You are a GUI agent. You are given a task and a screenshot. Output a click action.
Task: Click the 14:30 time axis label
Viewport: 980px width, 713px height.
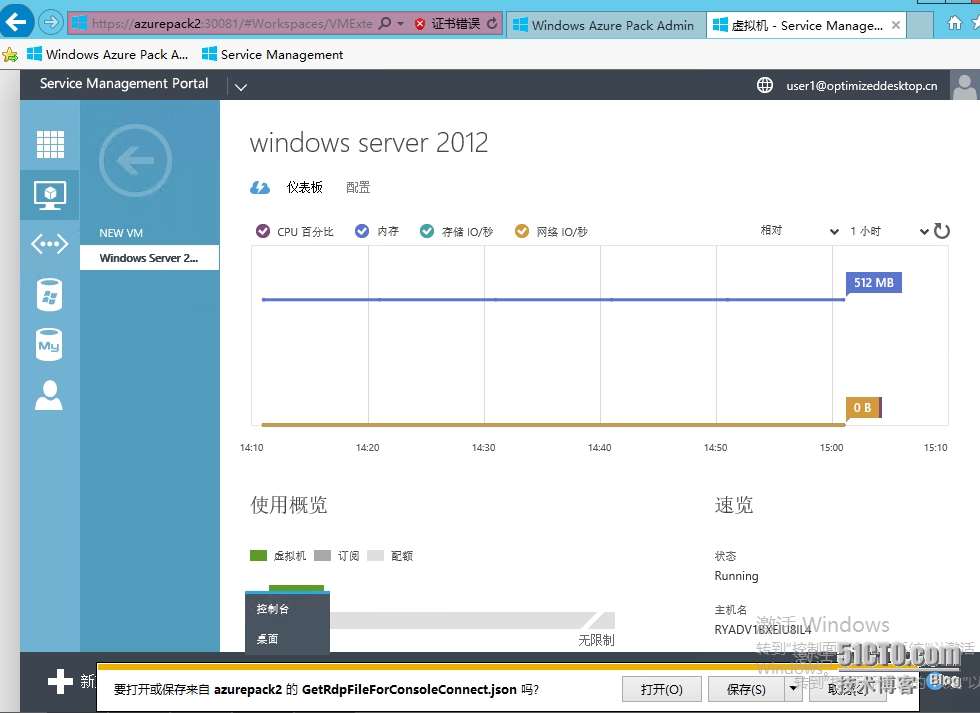[x=483, y=447]
